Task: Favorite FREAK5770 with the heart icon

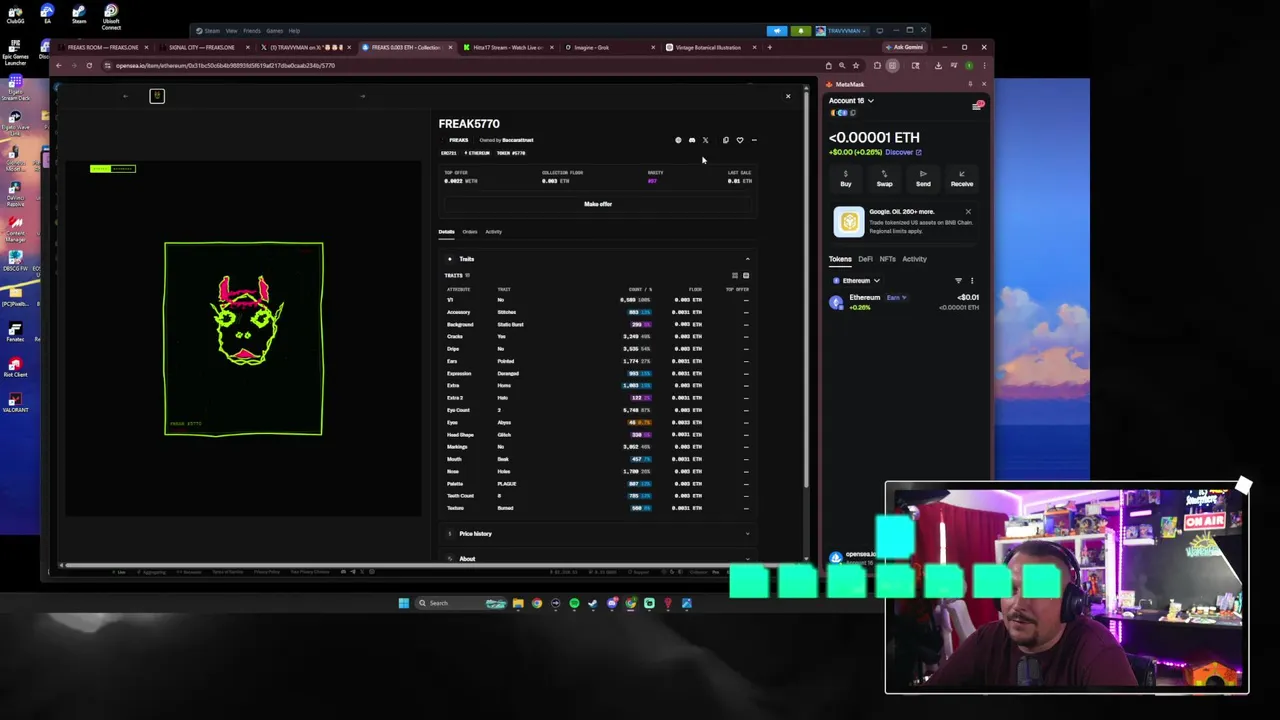Action: point(740,140)
